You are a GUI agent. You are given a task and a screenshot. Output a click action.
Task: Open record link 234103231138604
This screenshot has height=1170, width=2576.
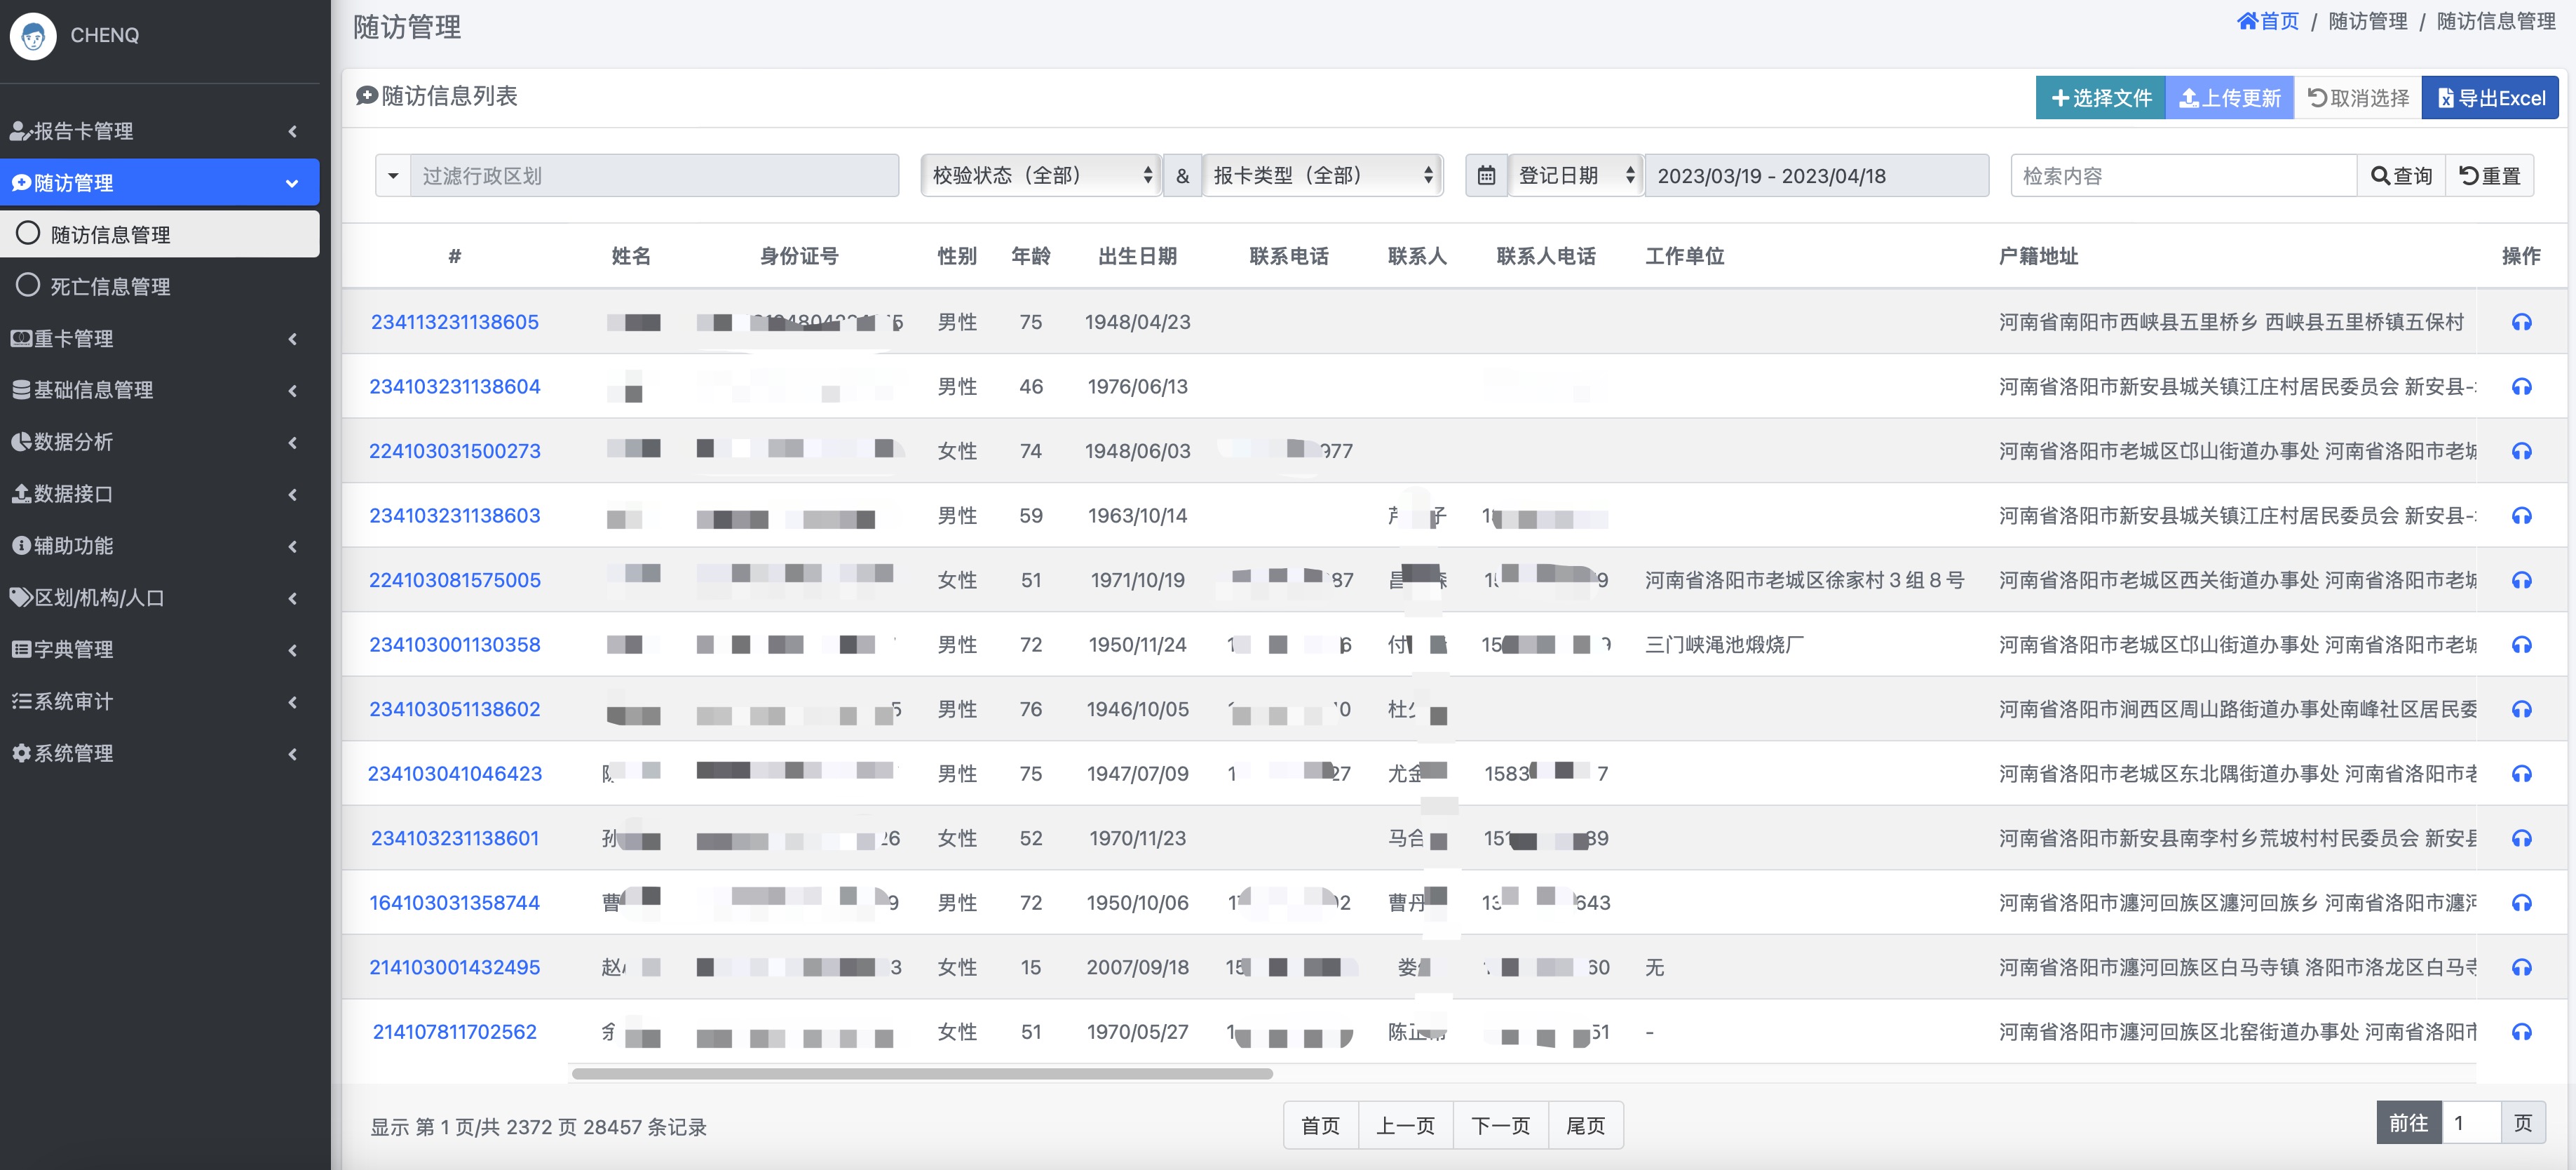click(x=454, y=387)
